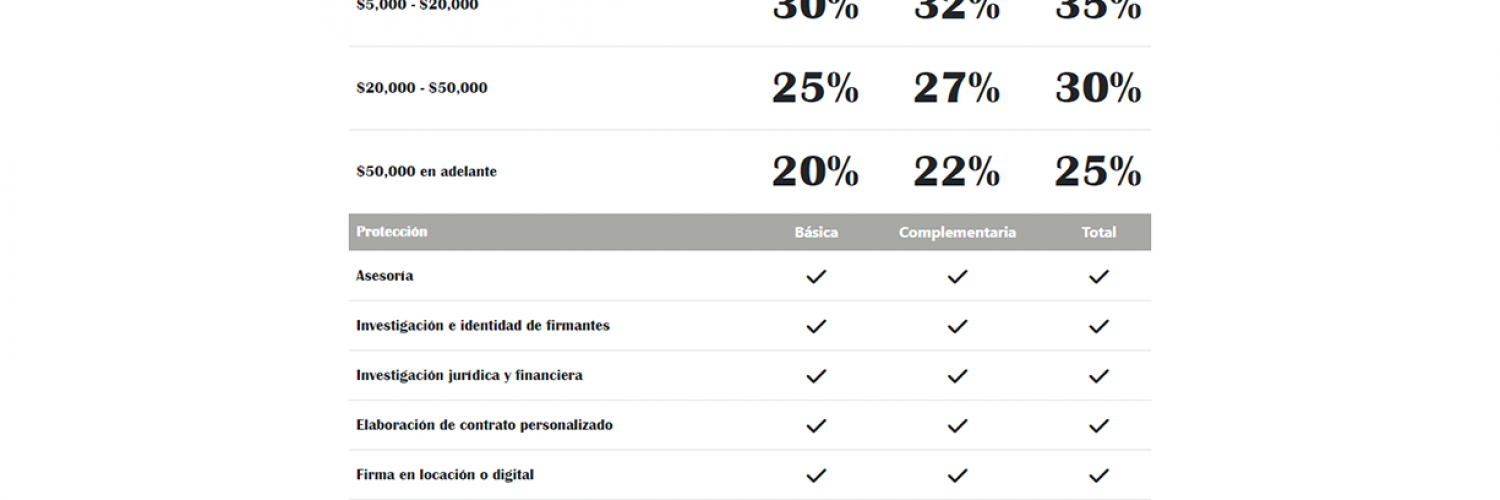This screenshot has width=1500, height=500.
Task: Click the Total column header
Action: pos(1099,232)
